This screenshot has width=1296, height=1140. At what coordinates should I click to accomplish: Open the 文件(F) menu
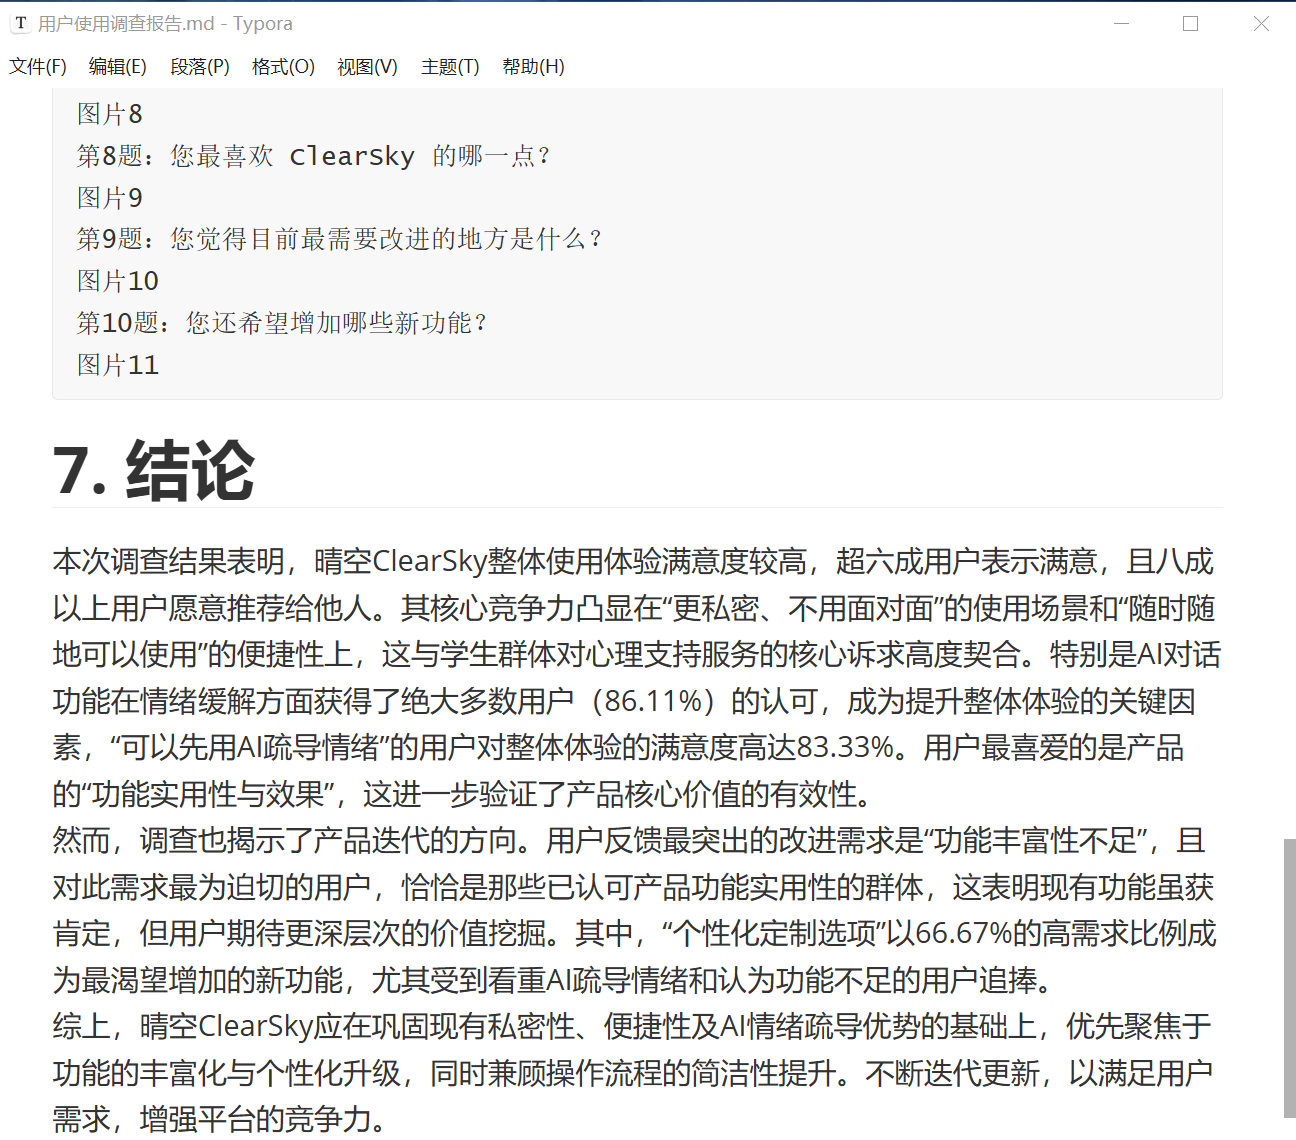pyautogui.click(x=38, y=67)
